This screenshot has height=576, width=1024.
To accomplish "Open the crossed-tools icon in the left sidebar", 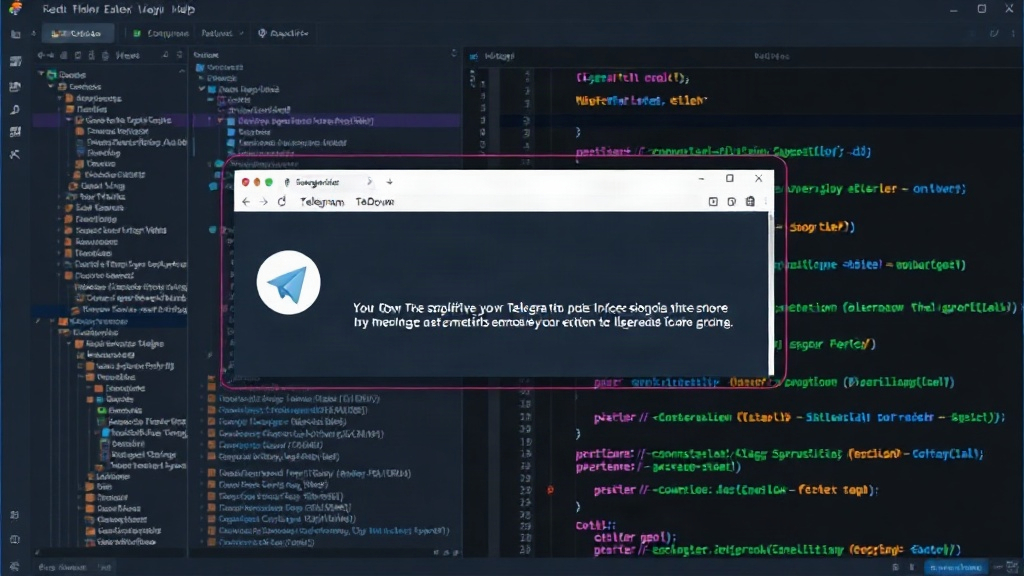I will click(x=15, y=154).
